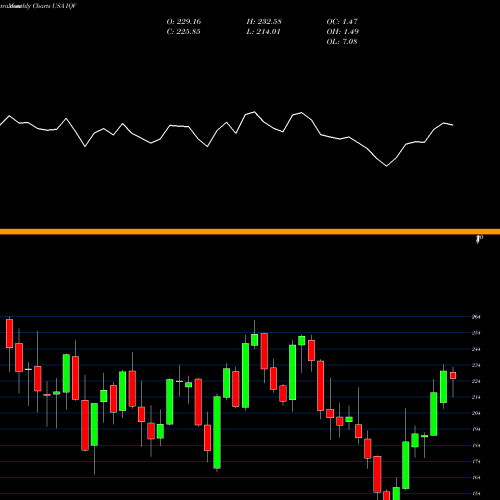Screen dimensions: 500x500
Task: Click the low value 'L: 214.01'
Action: coord(263,32)
